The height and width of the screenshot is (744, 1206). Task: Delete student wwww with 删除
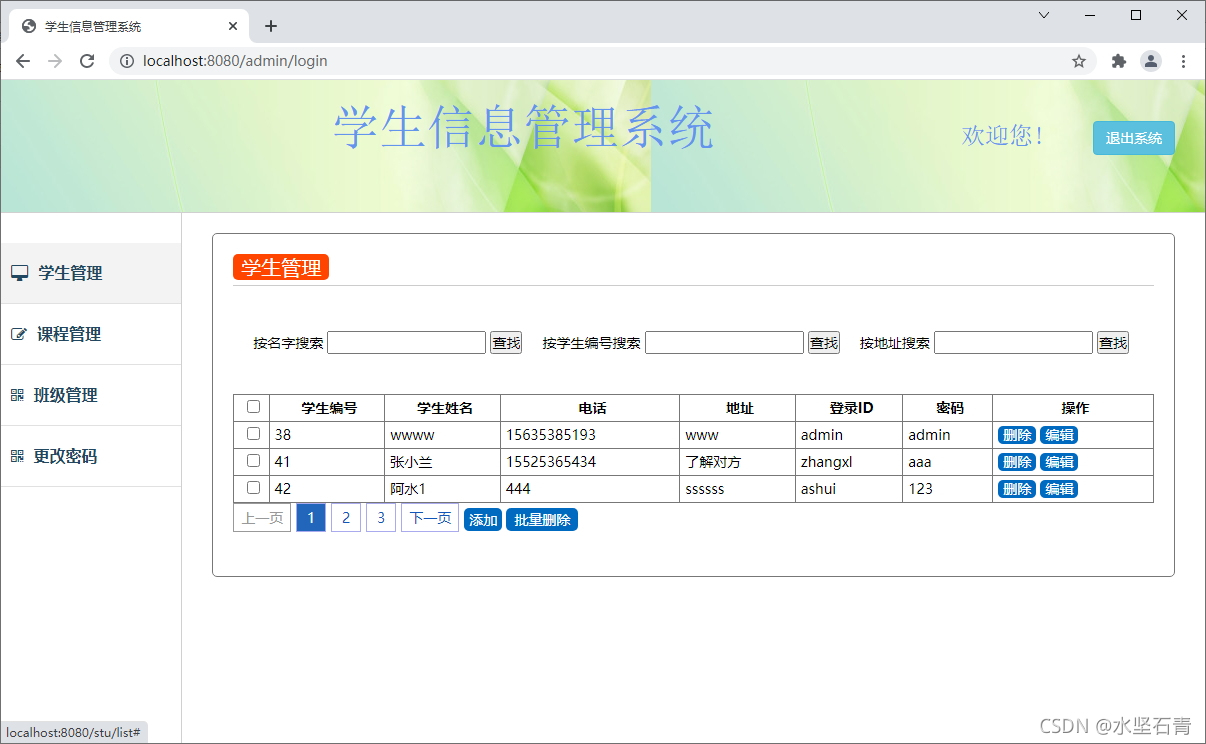1017,435
